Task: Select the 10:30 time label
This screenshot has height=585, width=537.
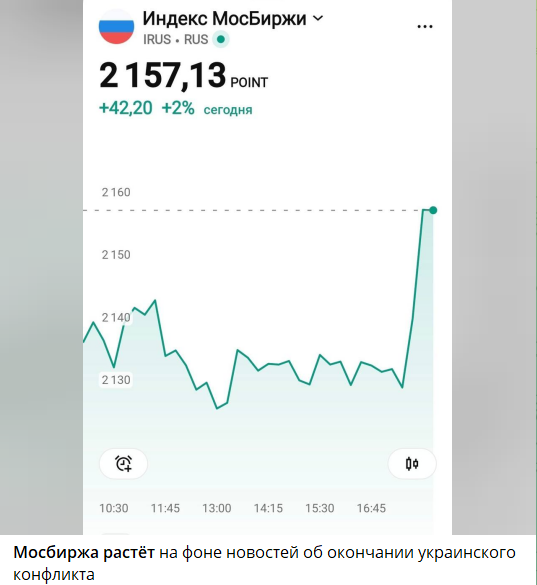Action: [114, 508]
